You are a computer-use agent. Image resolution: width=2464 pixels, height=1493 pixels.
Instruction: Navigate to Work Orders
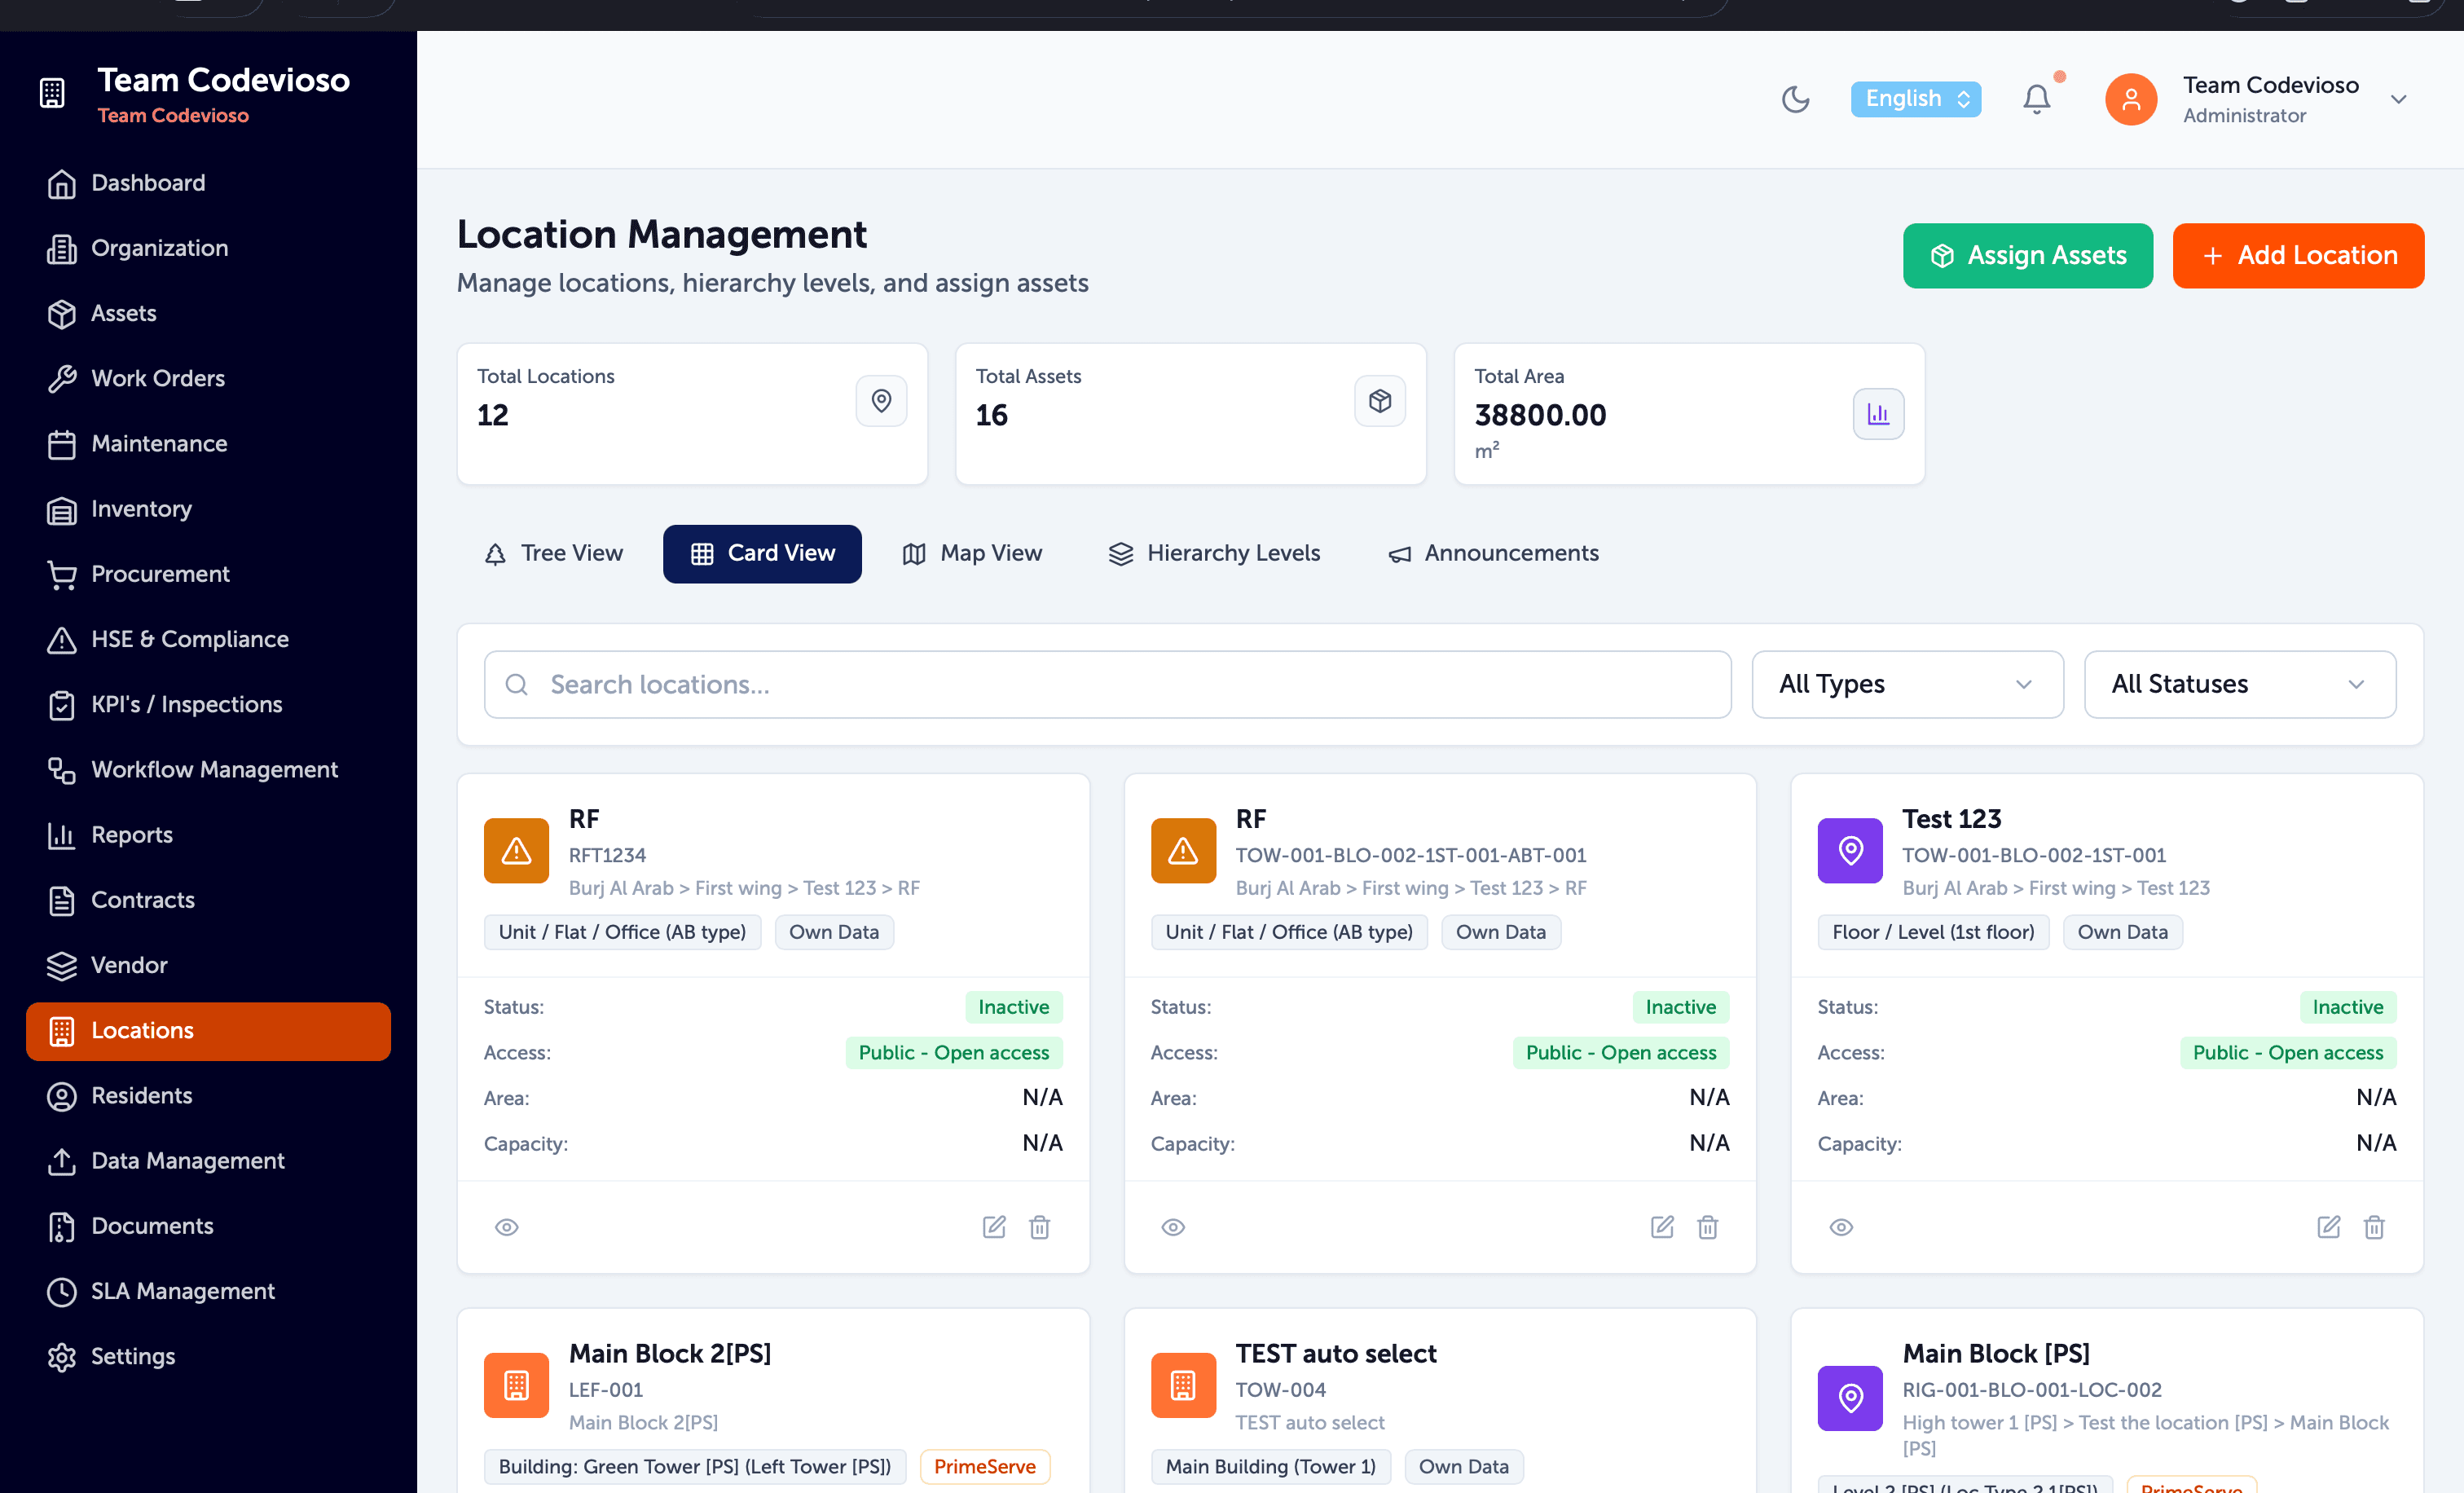coord(208,378)
